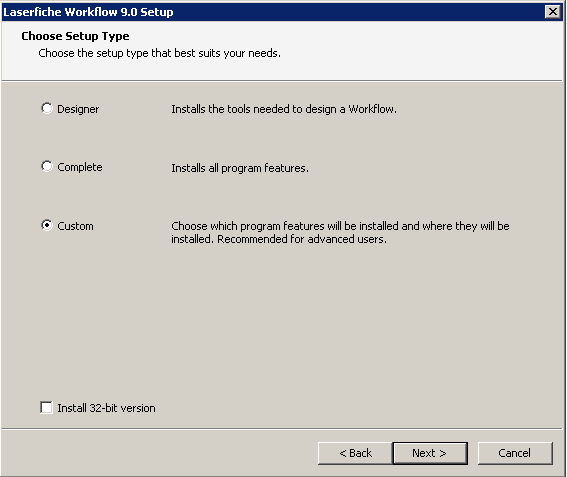Click the 'Installs all program features' description
The width and height of the screenshot is (567, 477).
tap(240, 168)
